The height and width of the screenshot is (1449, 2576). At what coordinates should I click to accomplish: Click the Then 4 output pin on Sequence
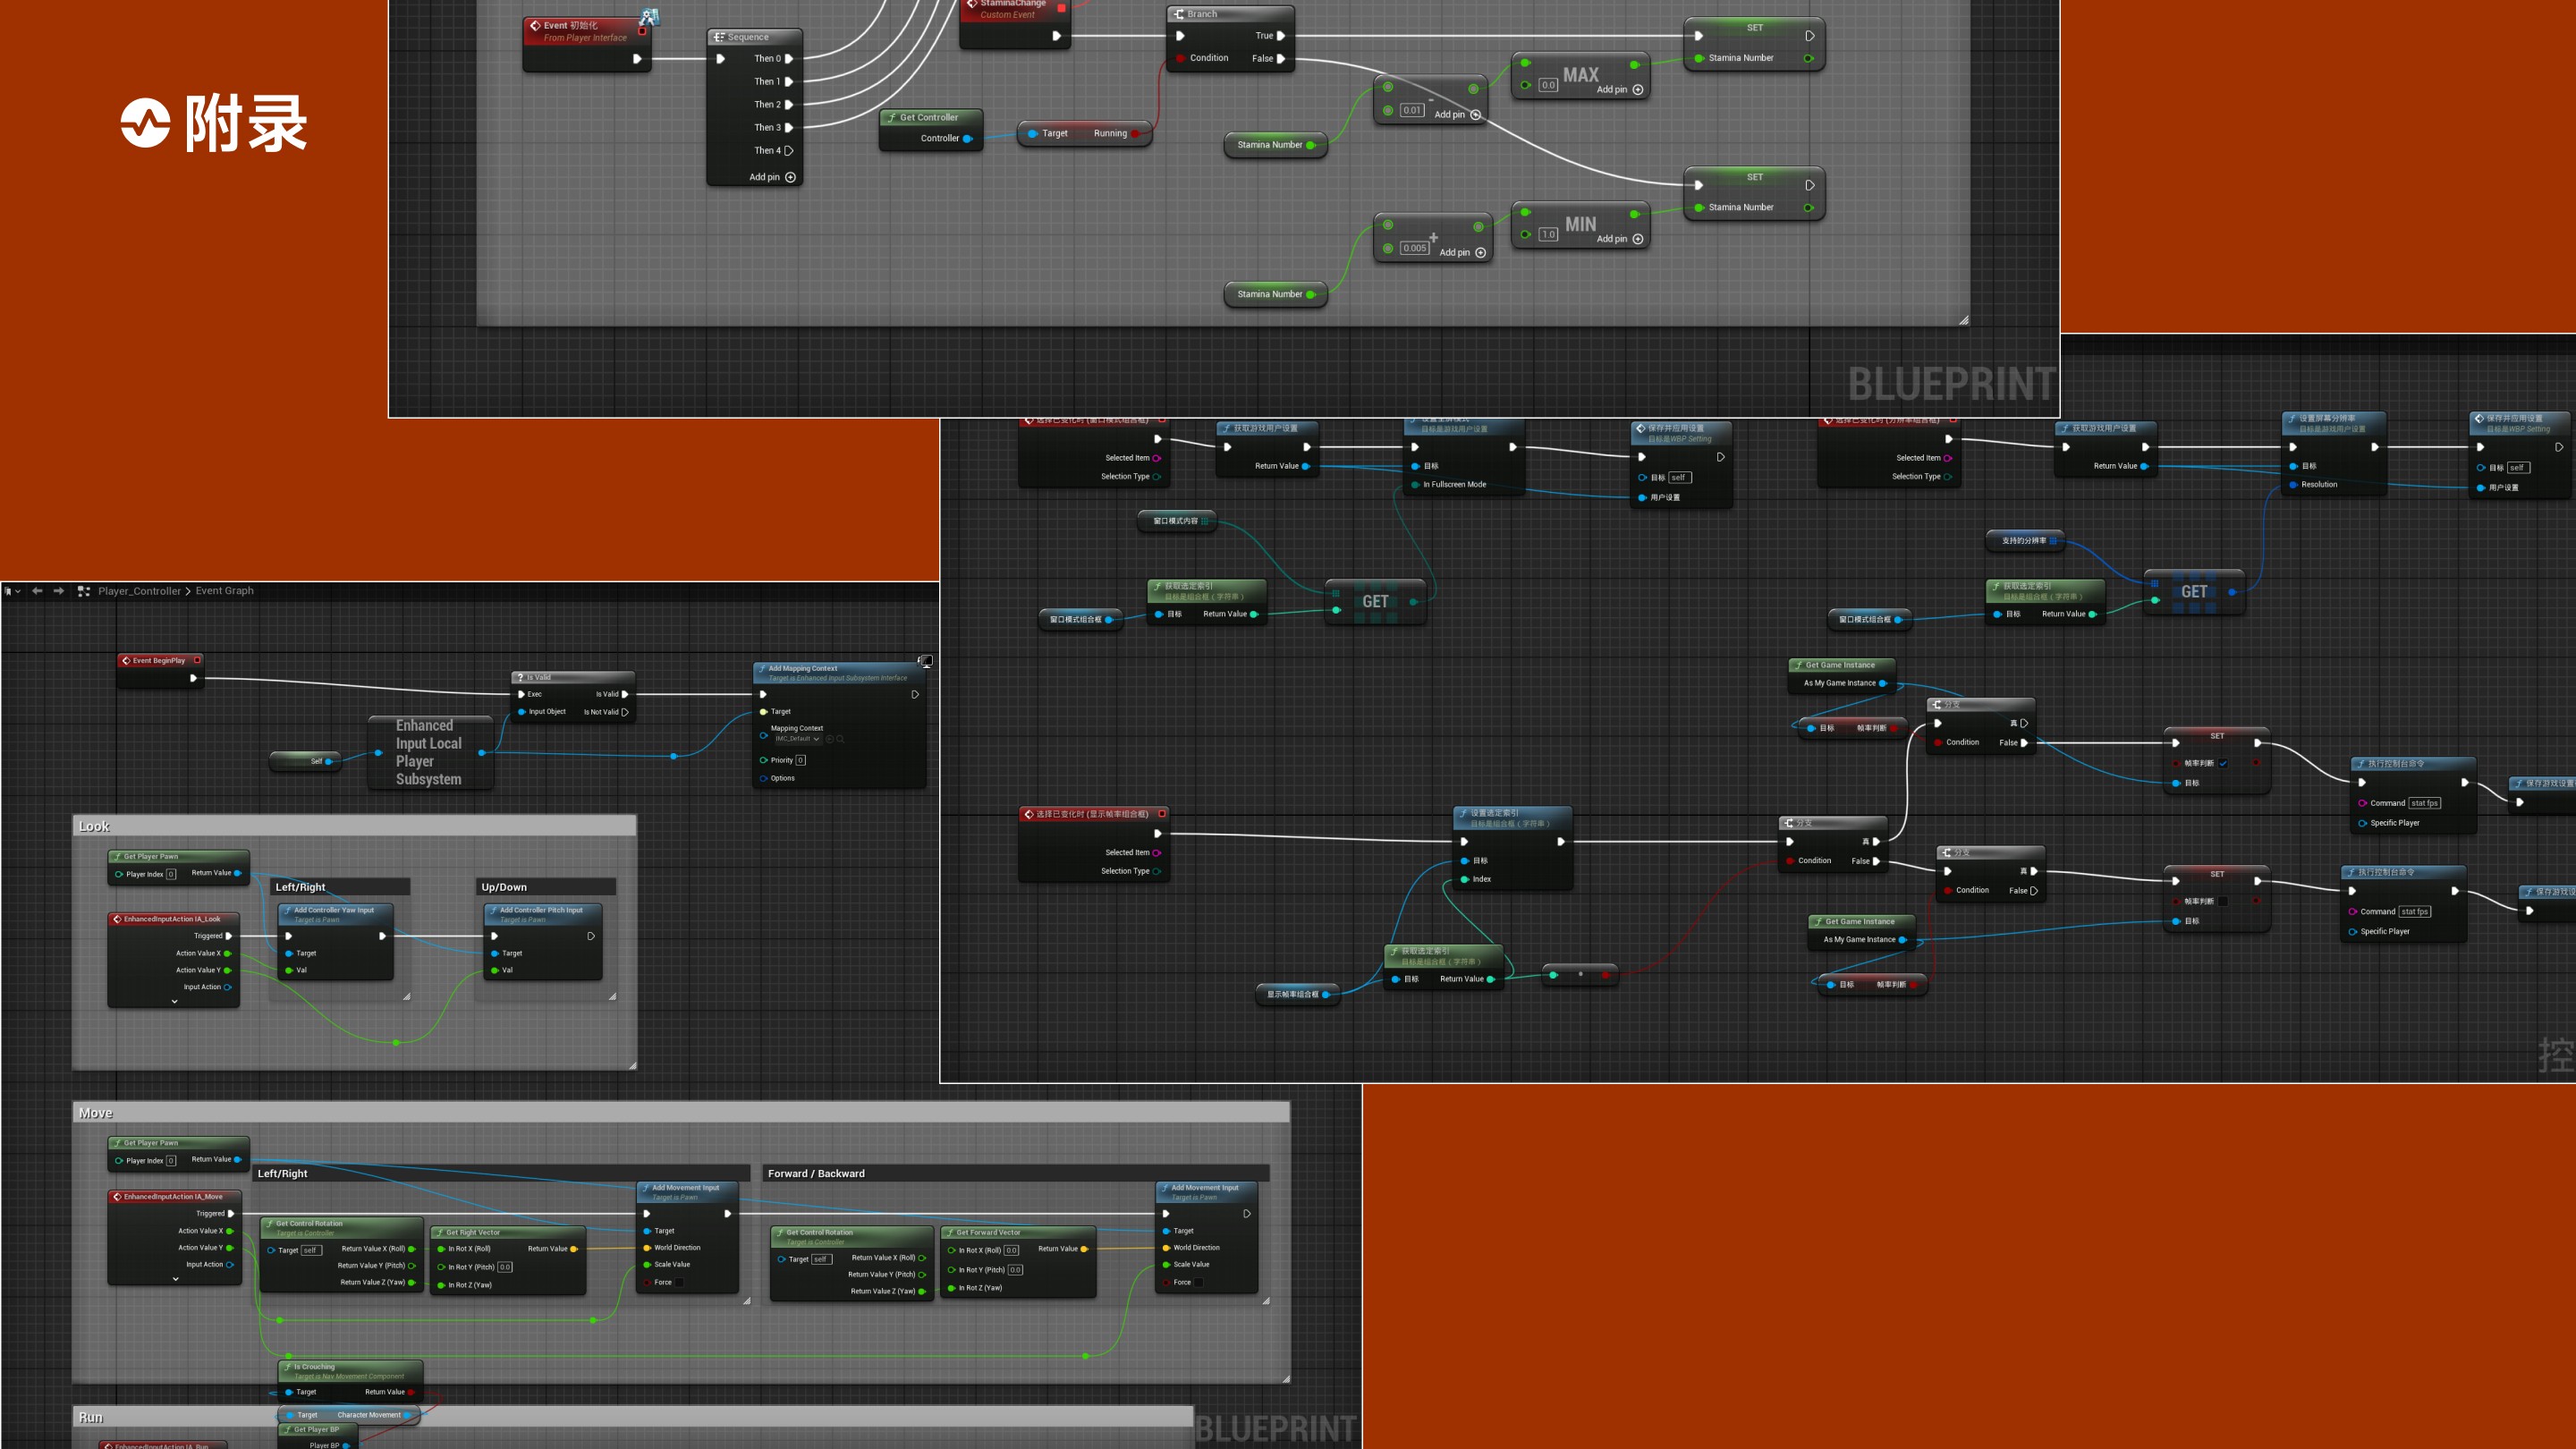[x=789, y=151]
